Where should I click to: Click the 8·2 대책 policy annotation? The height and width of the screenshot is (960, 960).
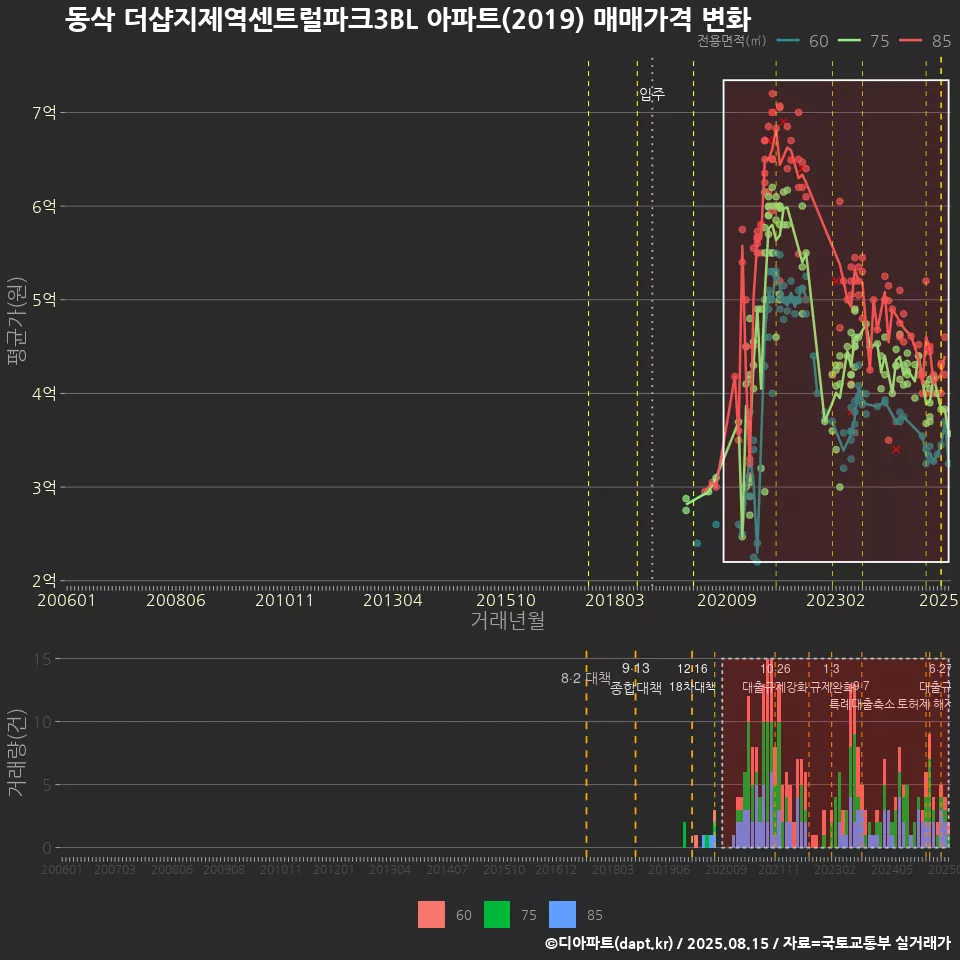coord(586,678)
